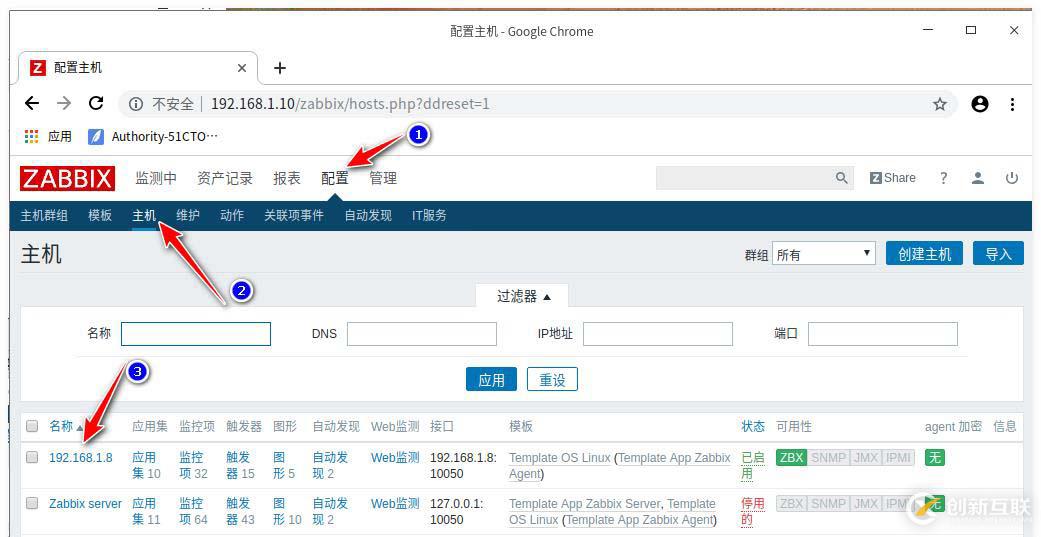Viewport: 1041px width, 537px height.
Task: Open the 自动发现 submenu
Action: pyautogui.click(x=368, y=215)
